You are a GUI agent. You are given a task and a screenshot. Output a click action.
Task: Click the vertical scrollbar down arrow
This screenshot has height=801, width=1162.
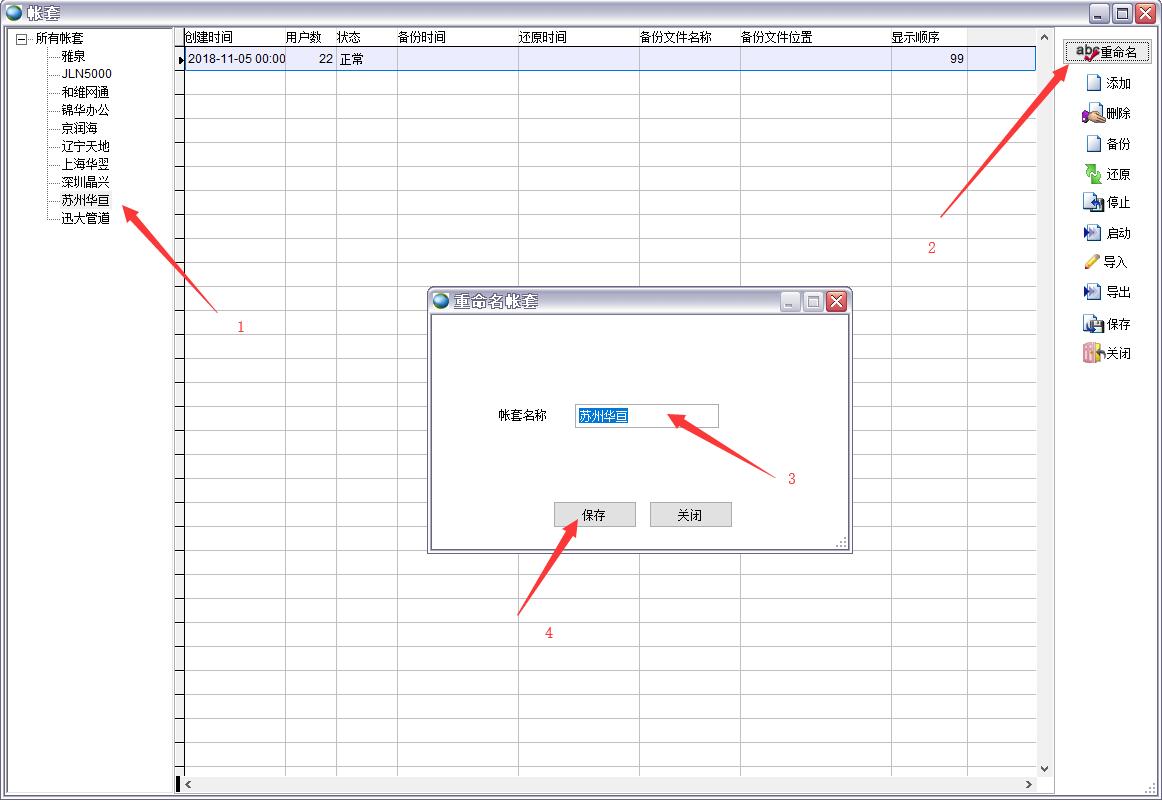(1045, 769)
